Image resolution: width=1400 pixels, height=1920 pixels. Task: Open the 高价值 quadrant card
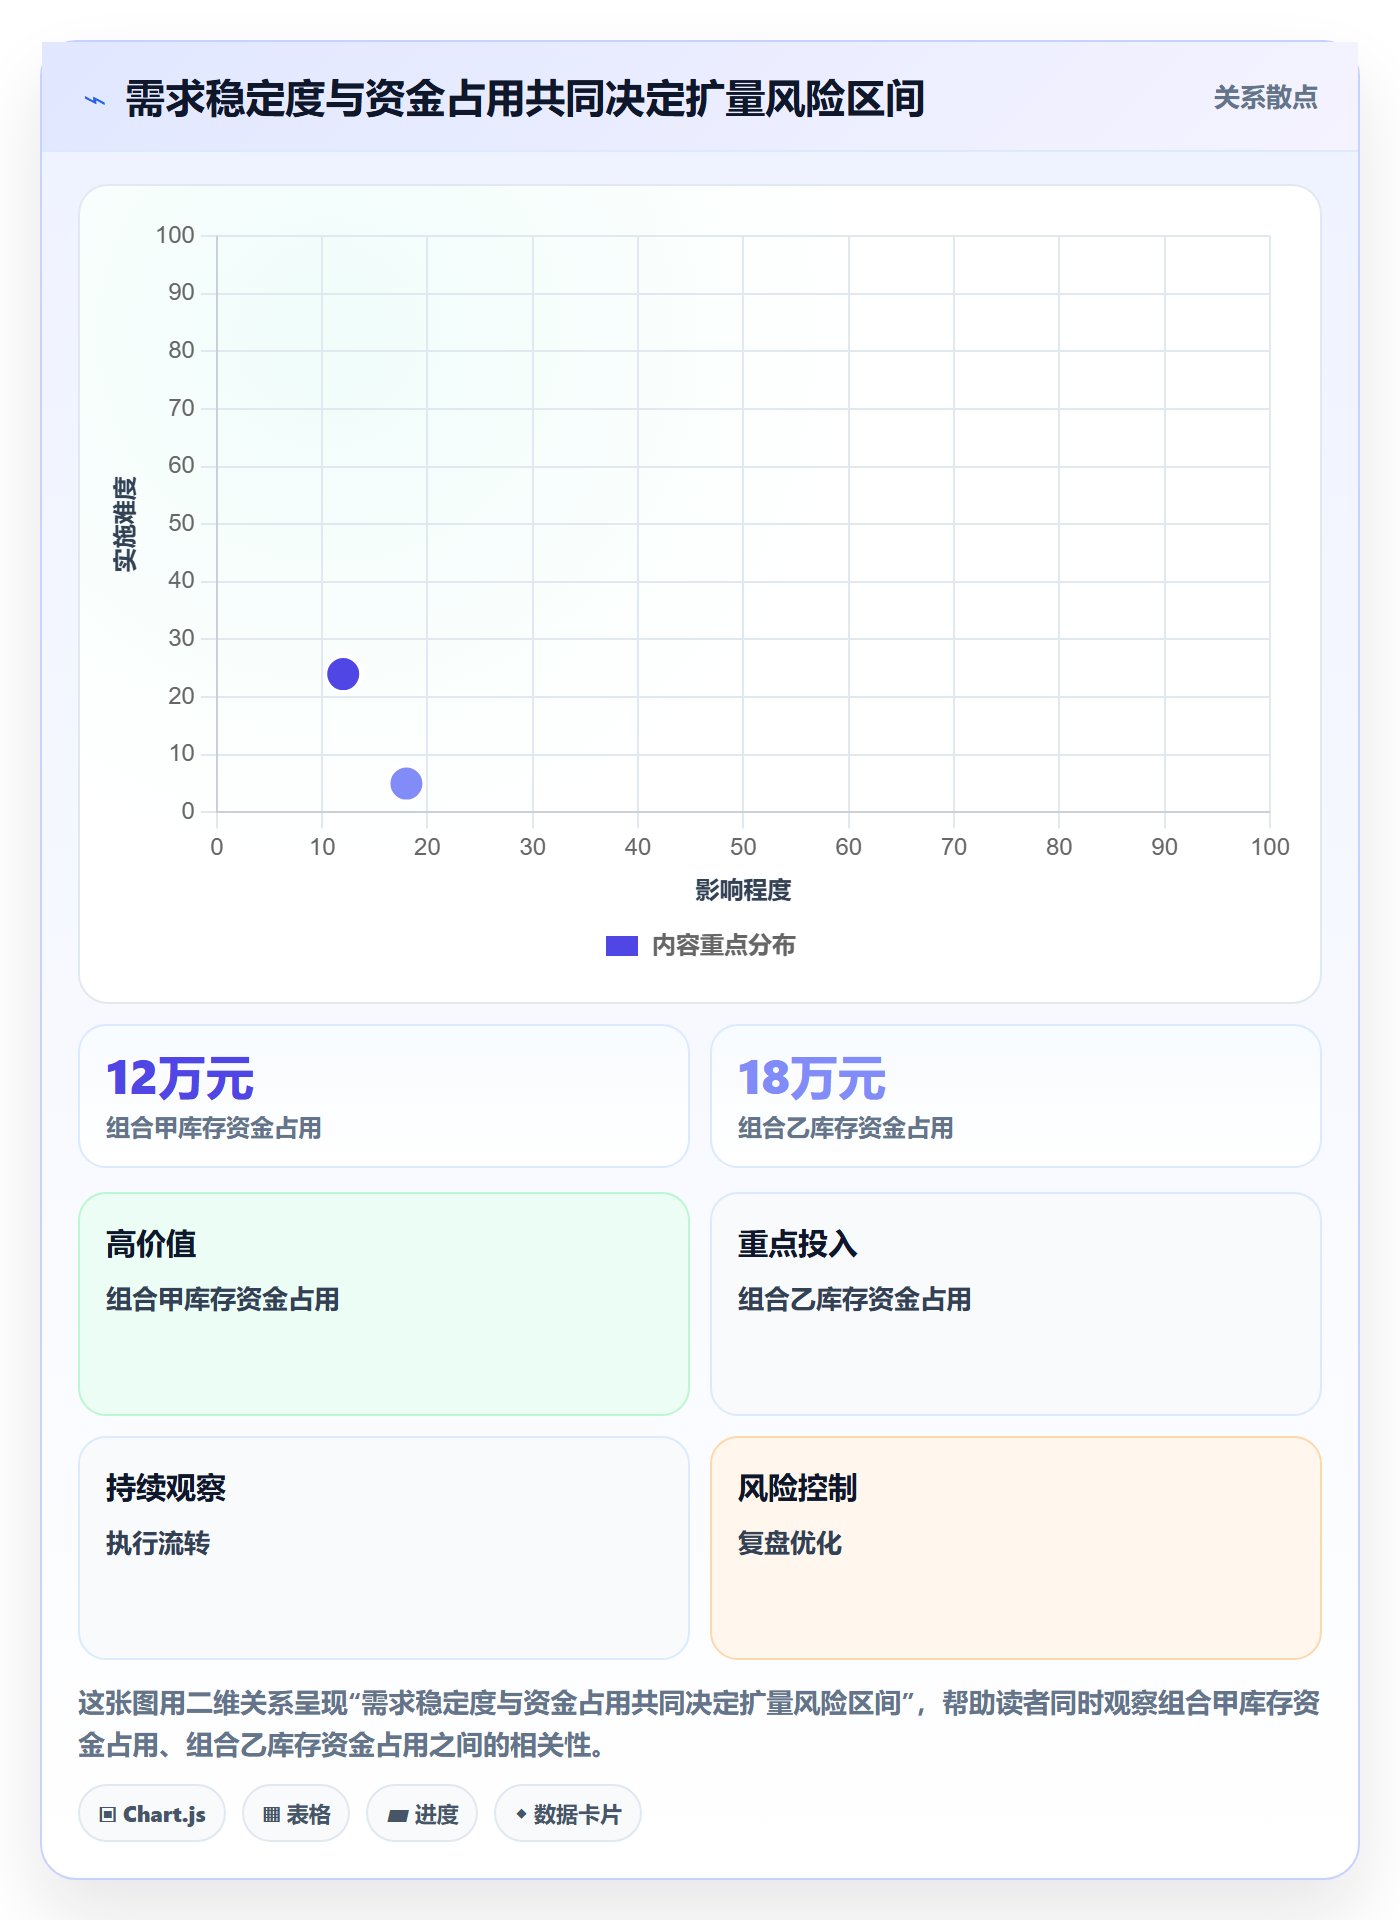(384, 1304)
